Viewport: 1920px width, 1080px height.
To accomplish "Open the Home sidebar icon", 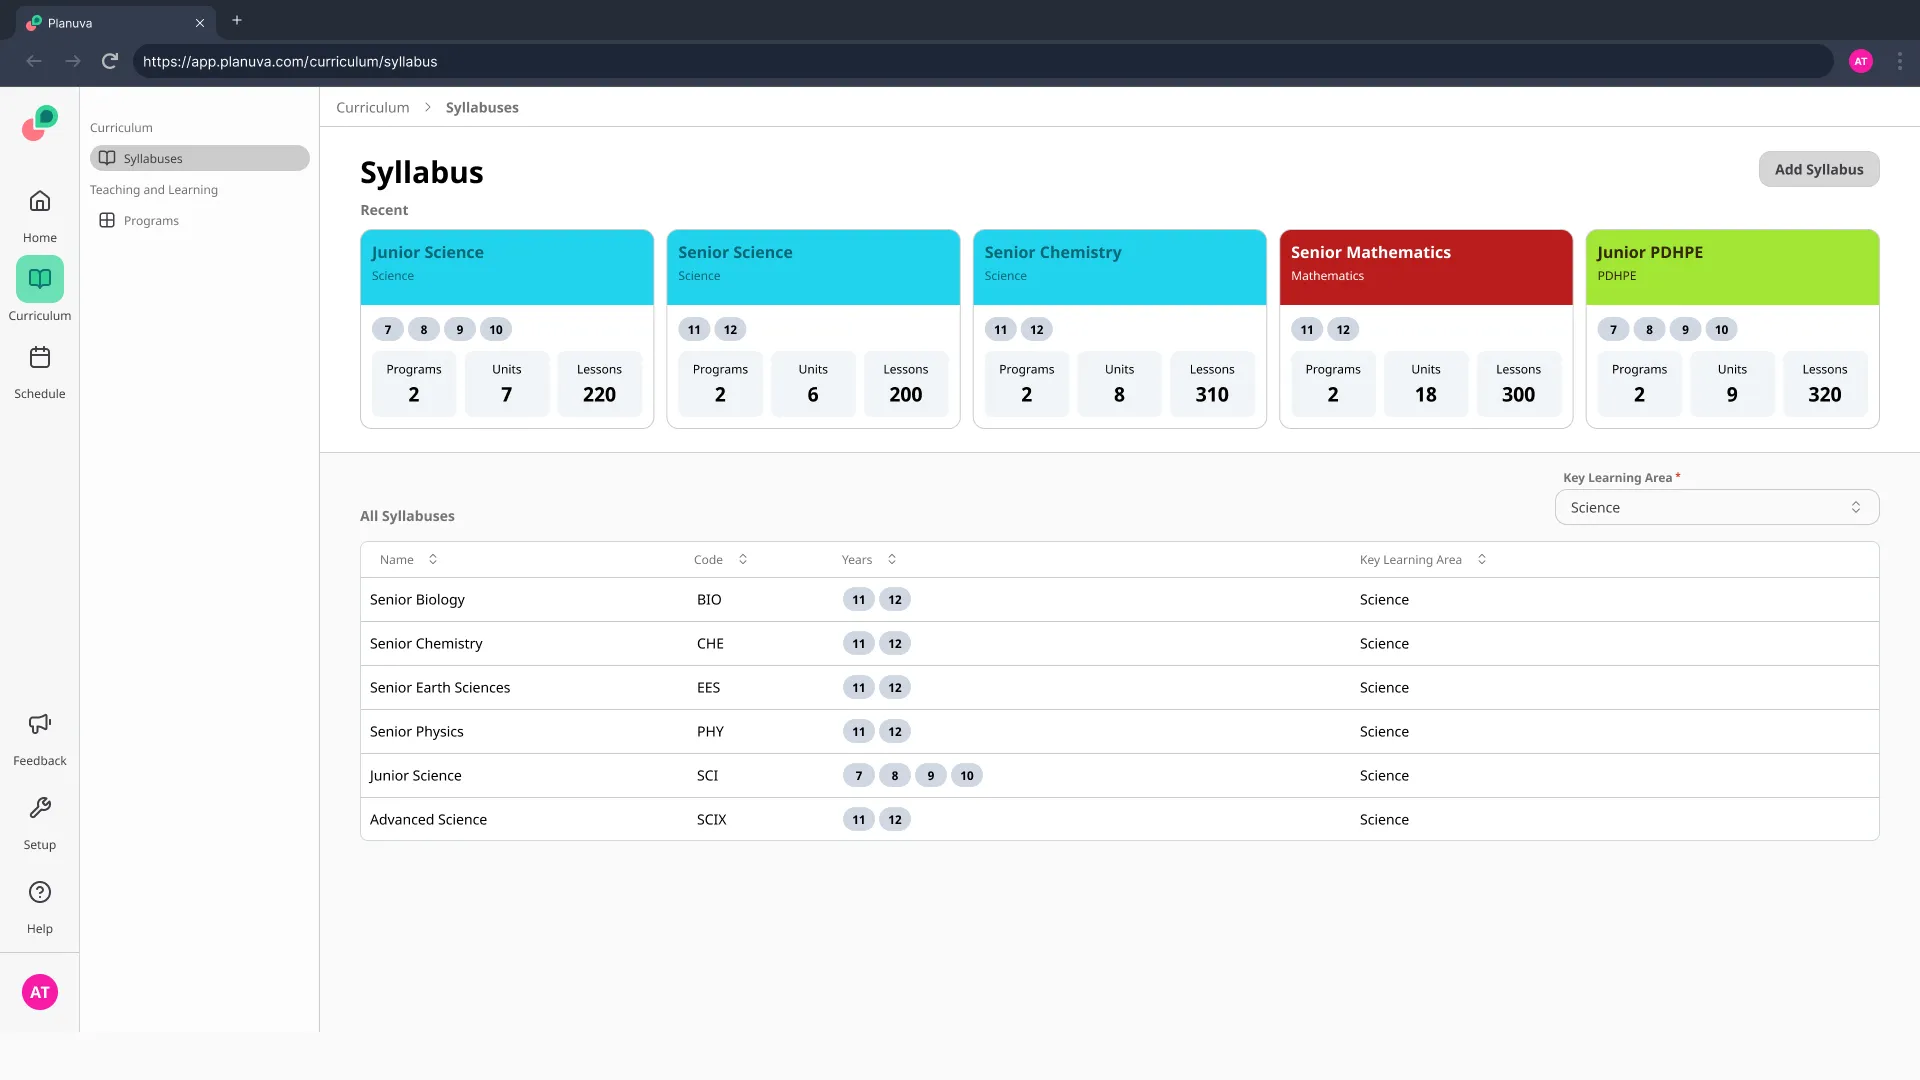I will 40,202.
